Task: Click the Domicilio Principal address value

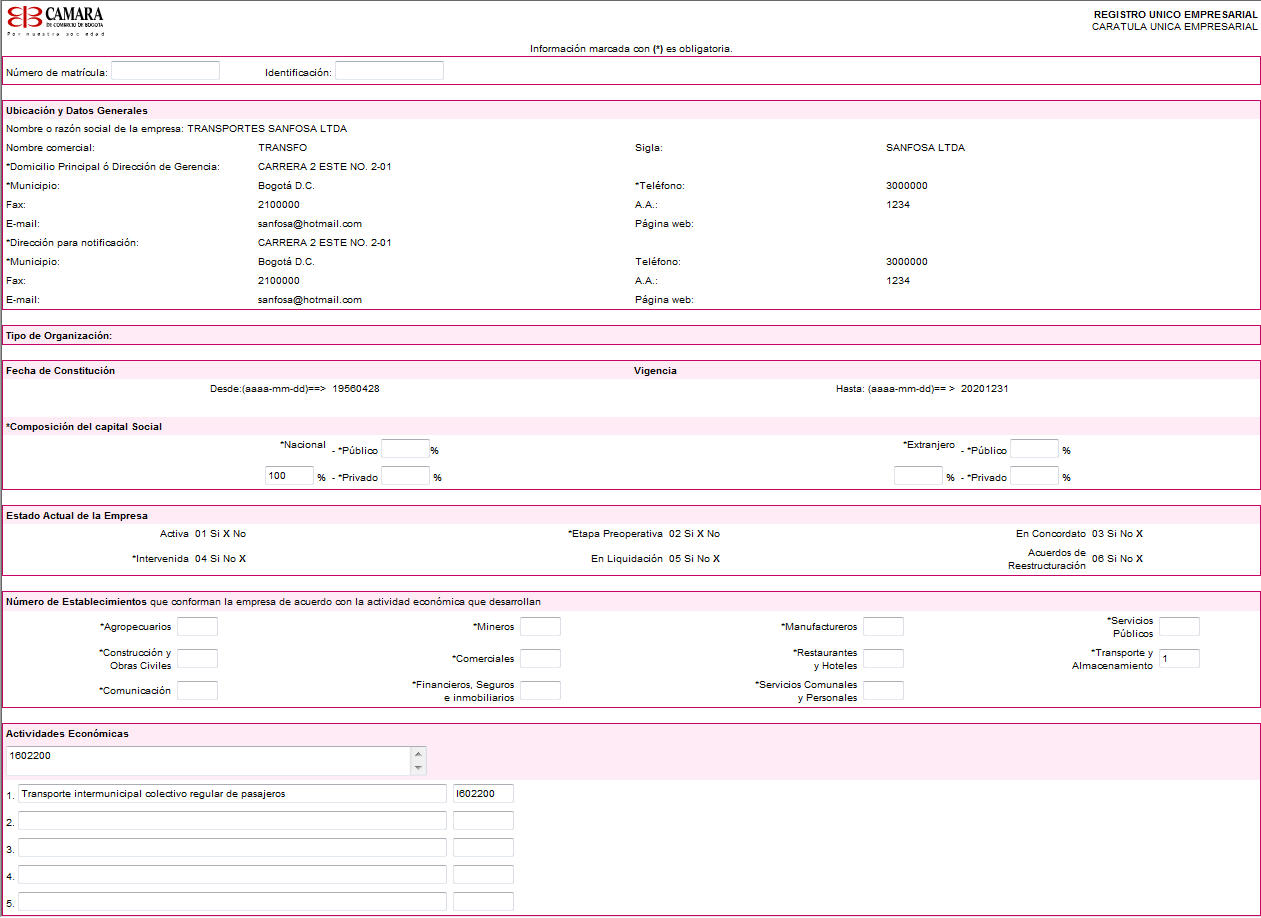Action: (x=325, y=167)
